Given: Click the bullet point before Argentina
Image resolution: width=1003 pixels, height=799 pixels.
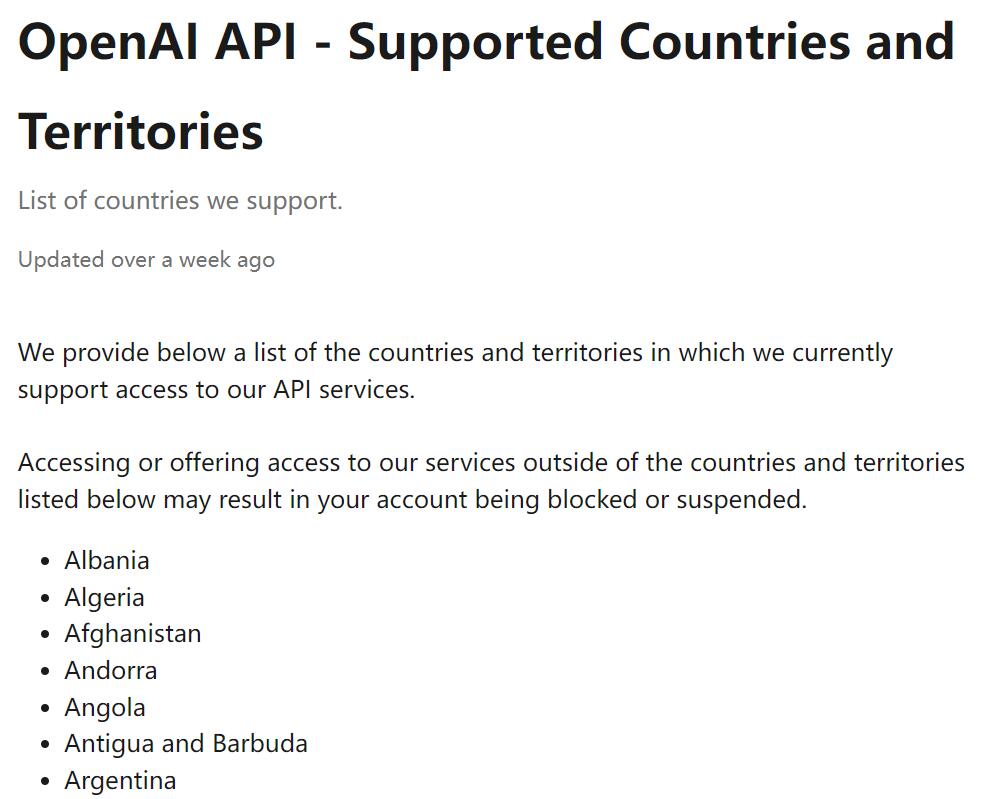Looking at the screenshot, I should [46, 782].
